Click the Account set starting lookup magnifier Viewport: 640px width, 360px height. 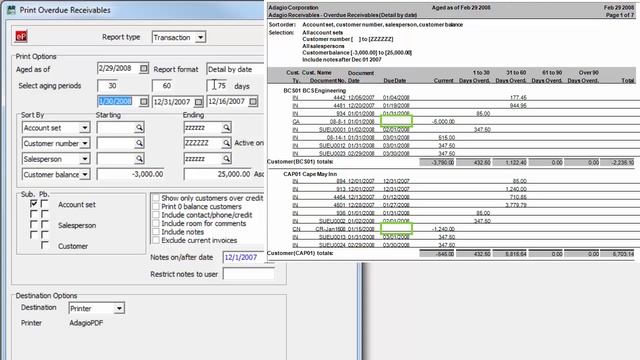[x=139, y=128]
